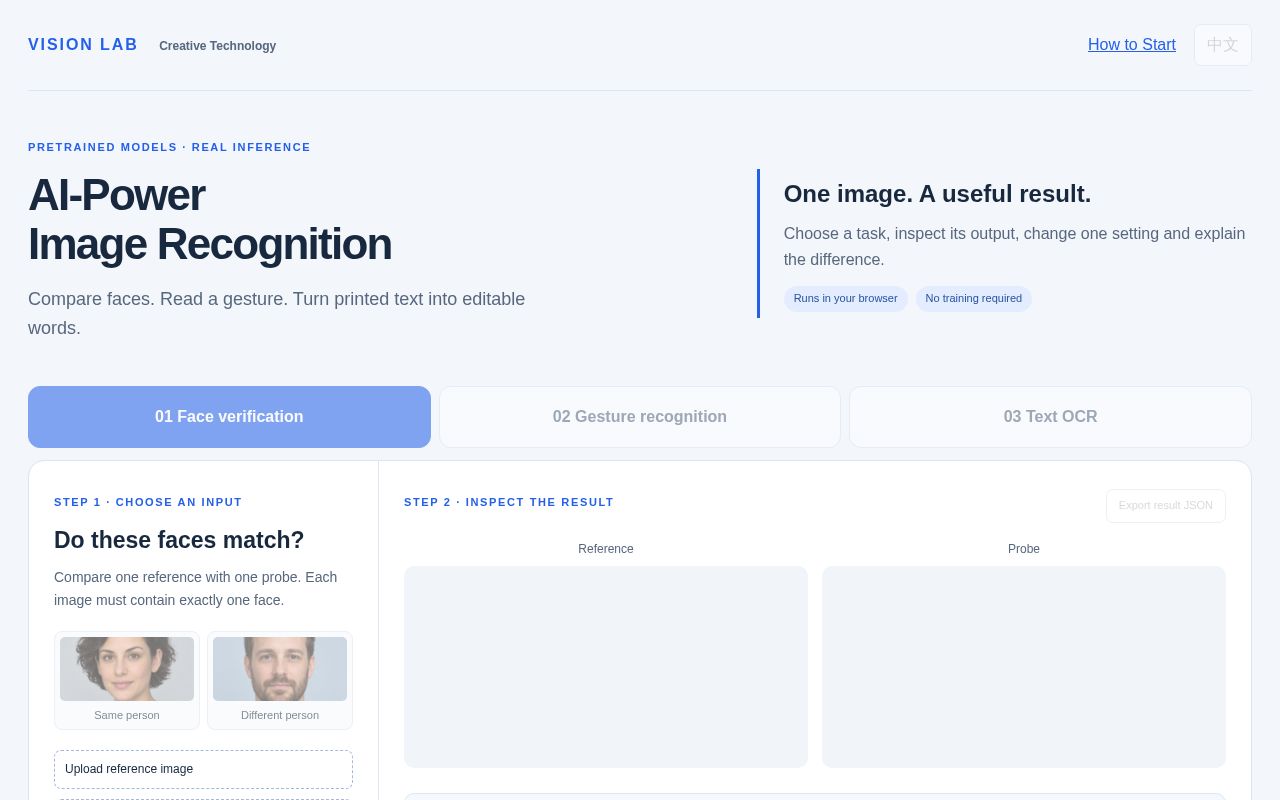
Task: Click the PRETRAINED MODELS · REAL INFERENCE label
Action: (169, 147)
